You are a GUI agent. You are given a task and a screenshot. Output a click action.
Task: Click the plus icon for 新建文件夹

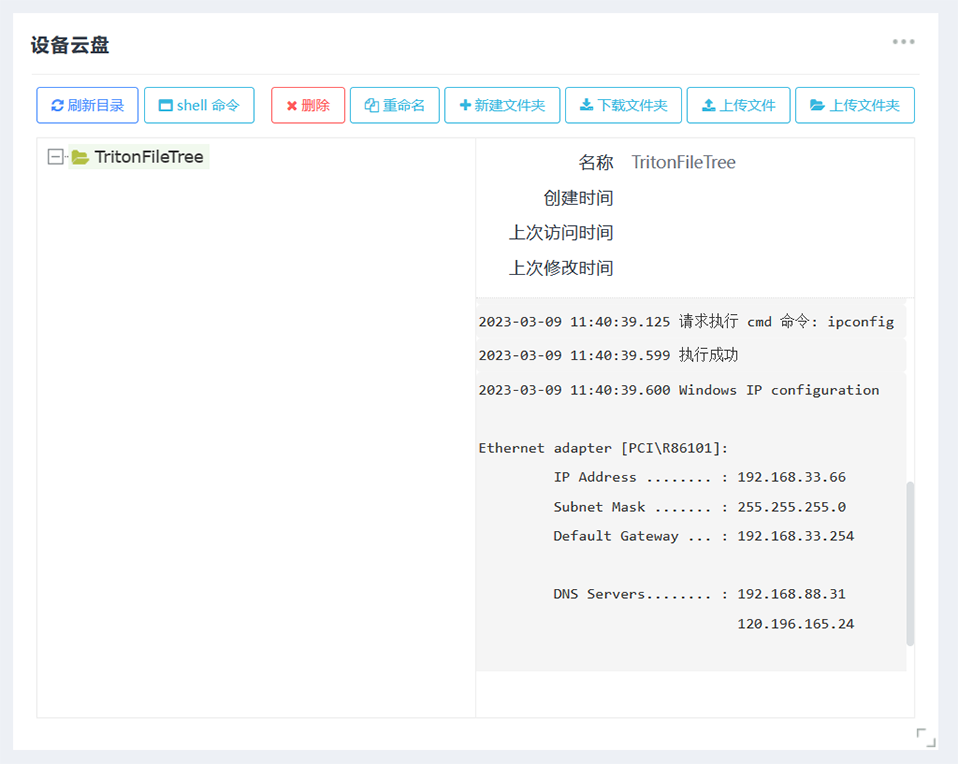(x=465, y=106)
